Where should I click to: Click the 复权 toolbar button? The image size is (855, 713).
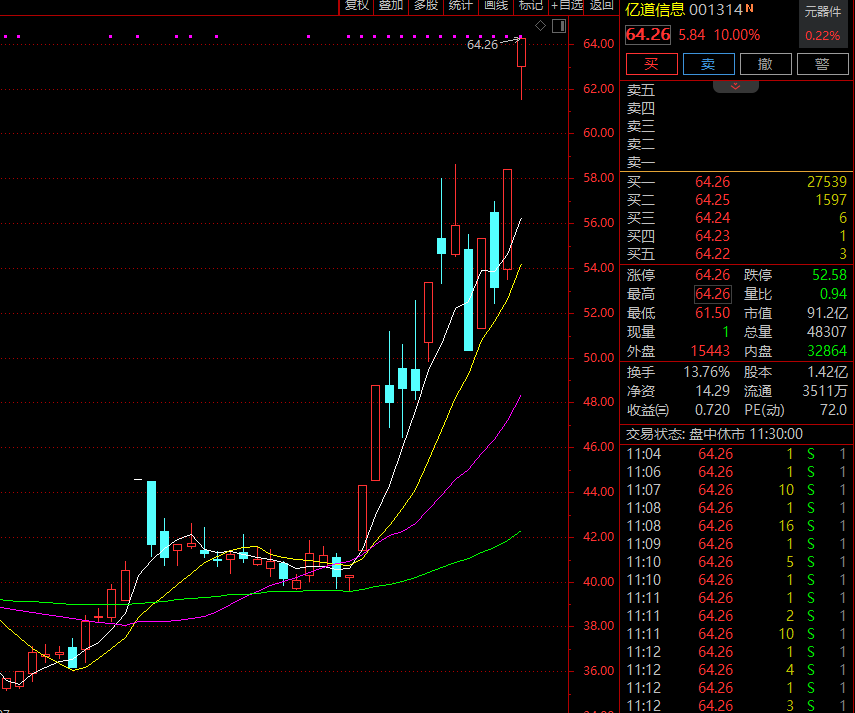[357, 6]
